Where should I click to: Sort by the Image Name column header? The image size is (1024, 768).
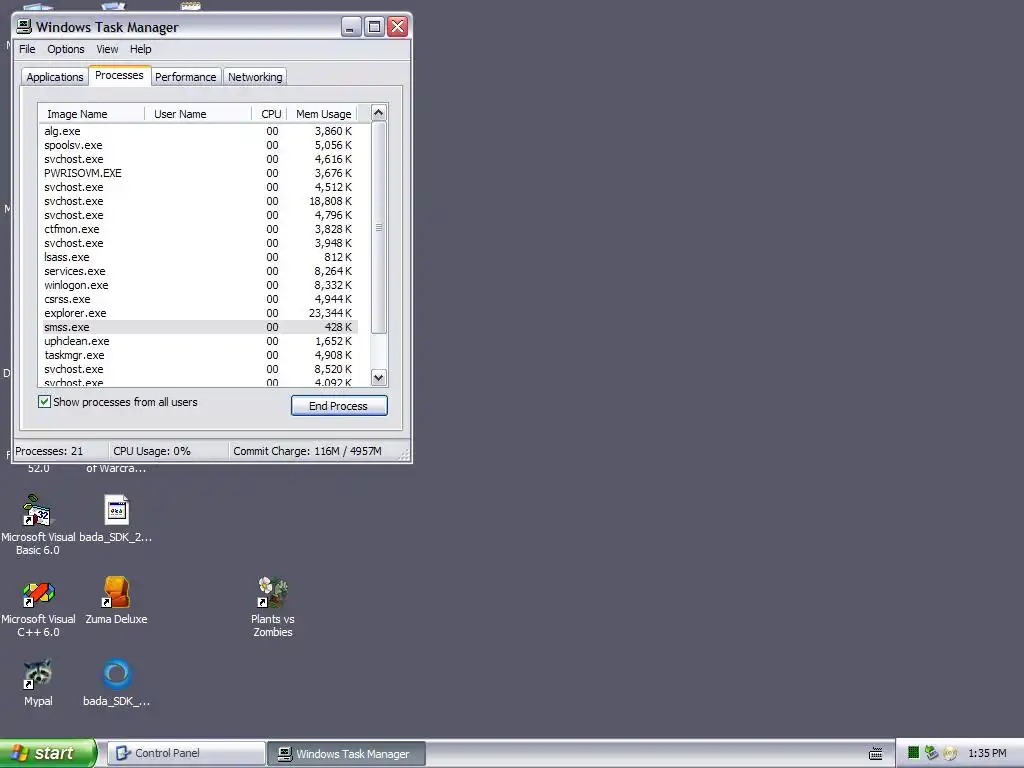click(x=91, y=114)
